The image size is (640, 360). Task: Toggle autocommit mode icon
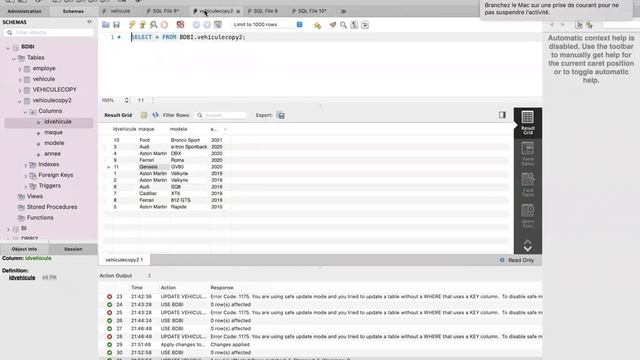pos(218,25)
